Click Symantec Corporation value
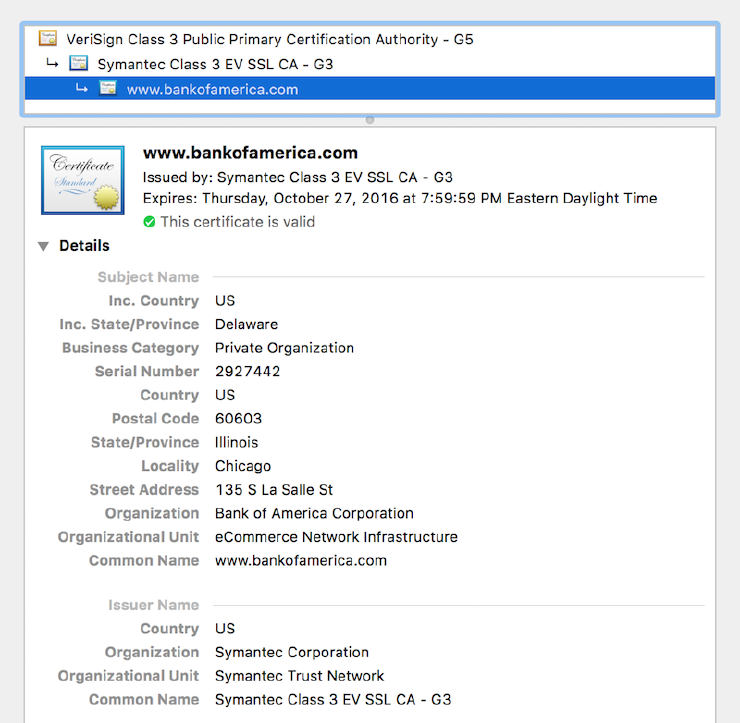The width and height of the screenshot is (740, 723). [292, 652]
